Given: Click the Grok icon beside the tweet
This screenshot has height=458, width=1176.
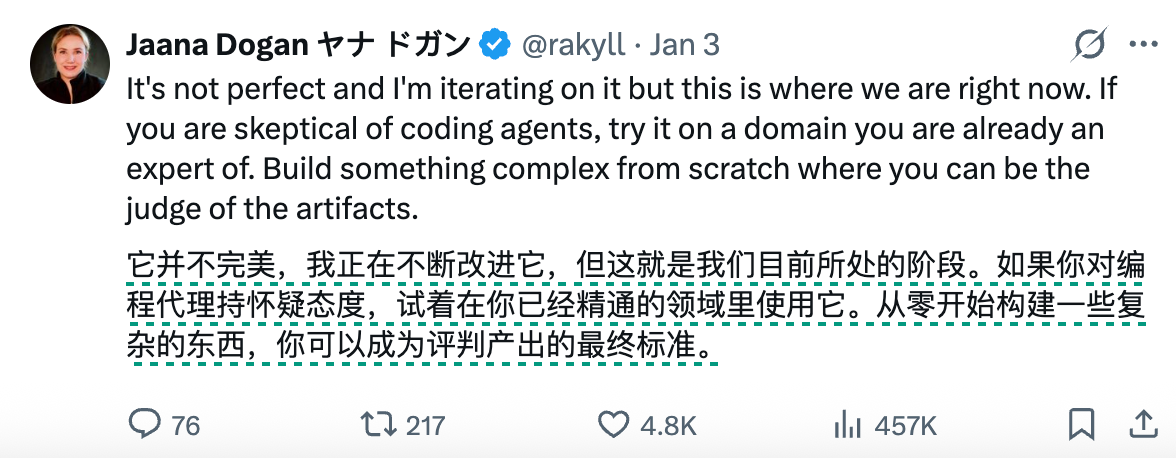Looking at the screenshot, I should click(x=1090, y=45).
